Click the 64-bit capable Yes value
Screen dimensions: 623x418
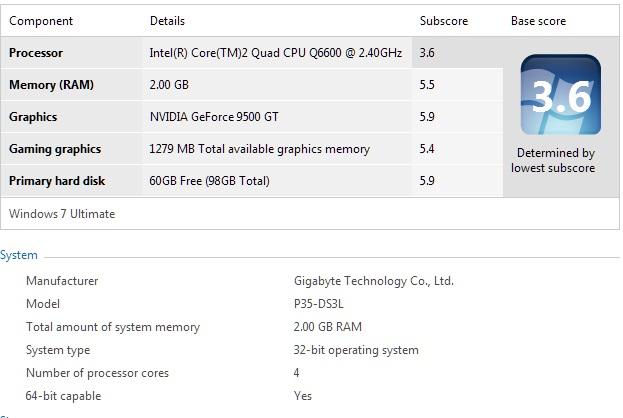tap(303, 396)
